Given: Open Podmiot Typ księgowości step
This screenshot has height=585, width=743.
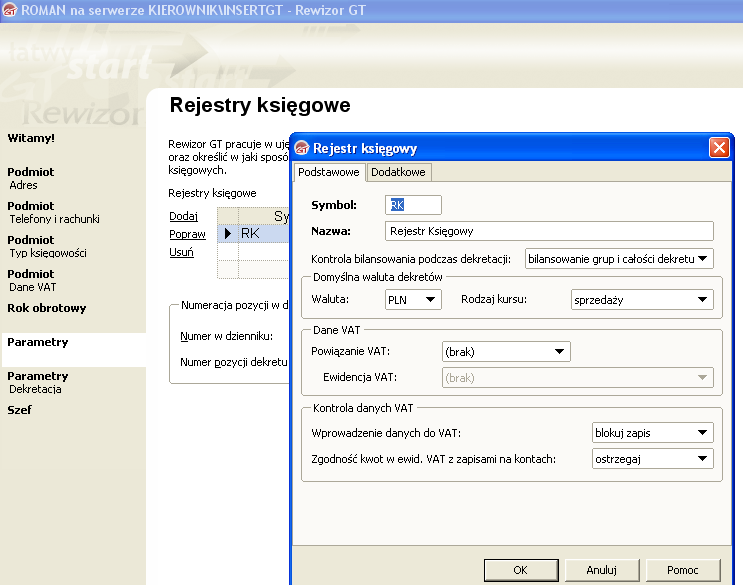Looking at the screenshot, I should pyautogui.click(x=47, y=246).
